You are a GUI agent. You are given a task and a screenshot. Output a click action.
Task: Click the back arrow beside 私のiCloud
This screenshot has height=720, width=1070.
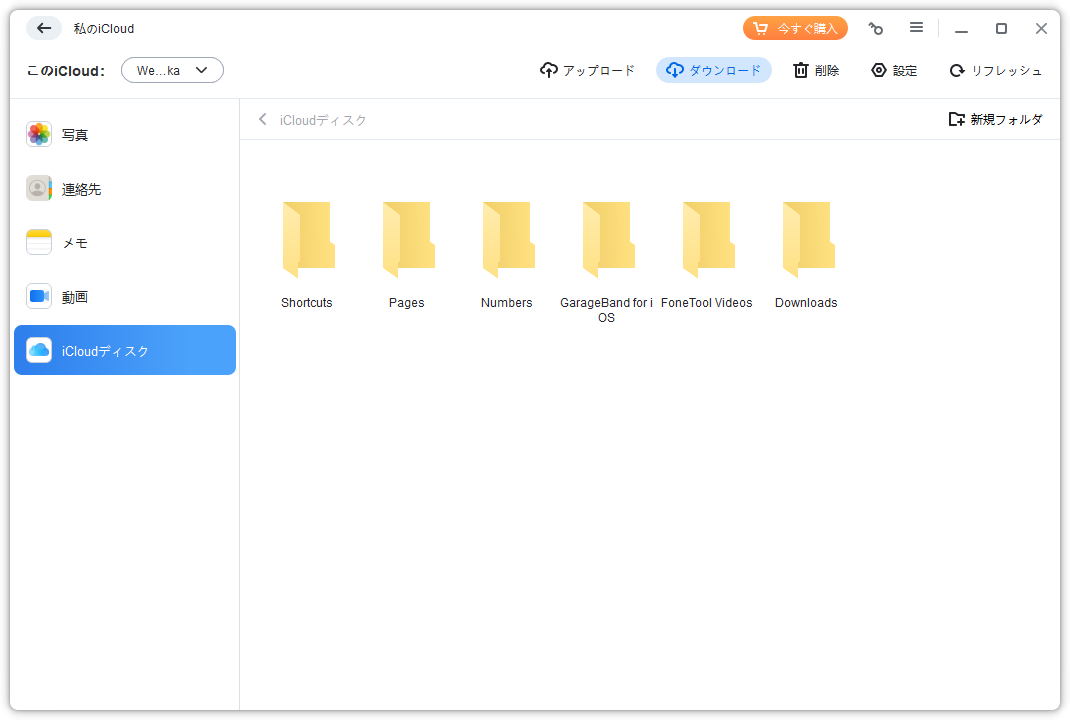tap(43, 28)
